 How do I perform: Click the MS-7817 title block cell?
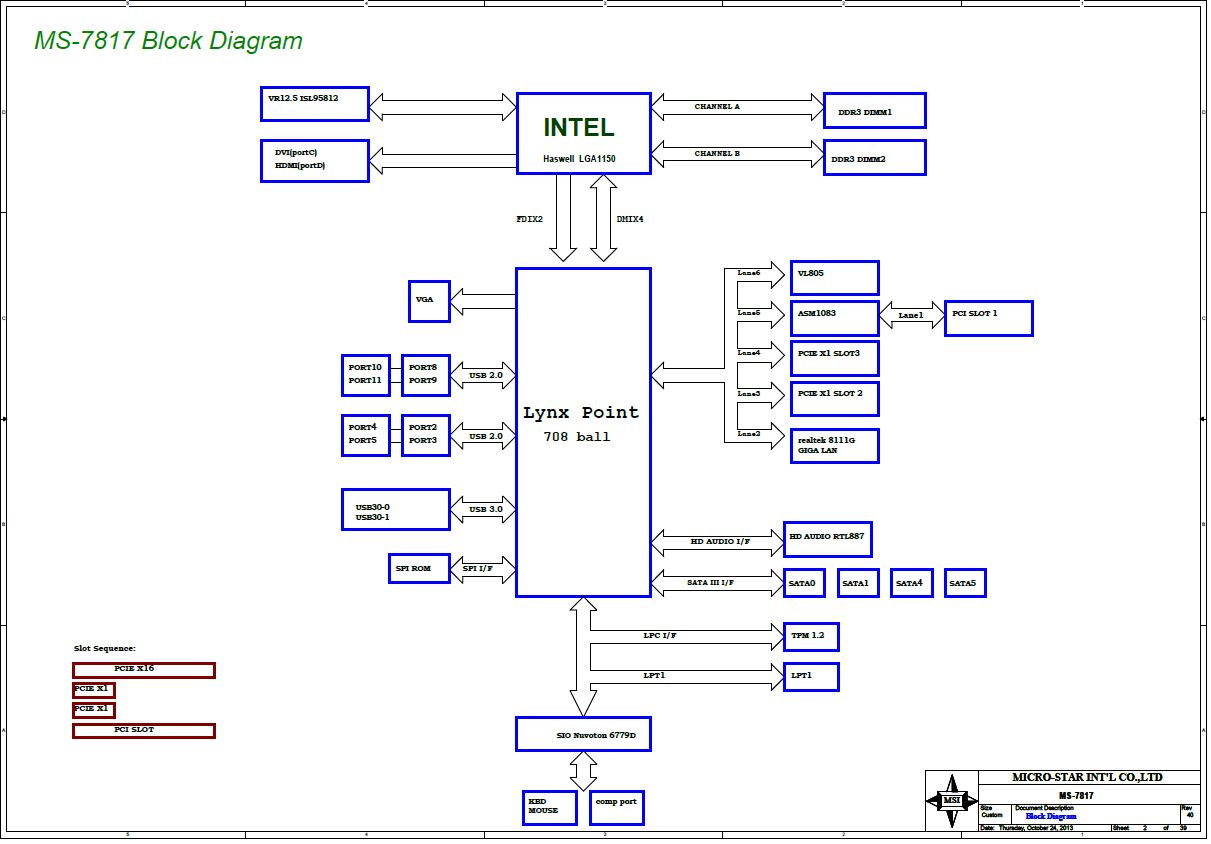1076,796
